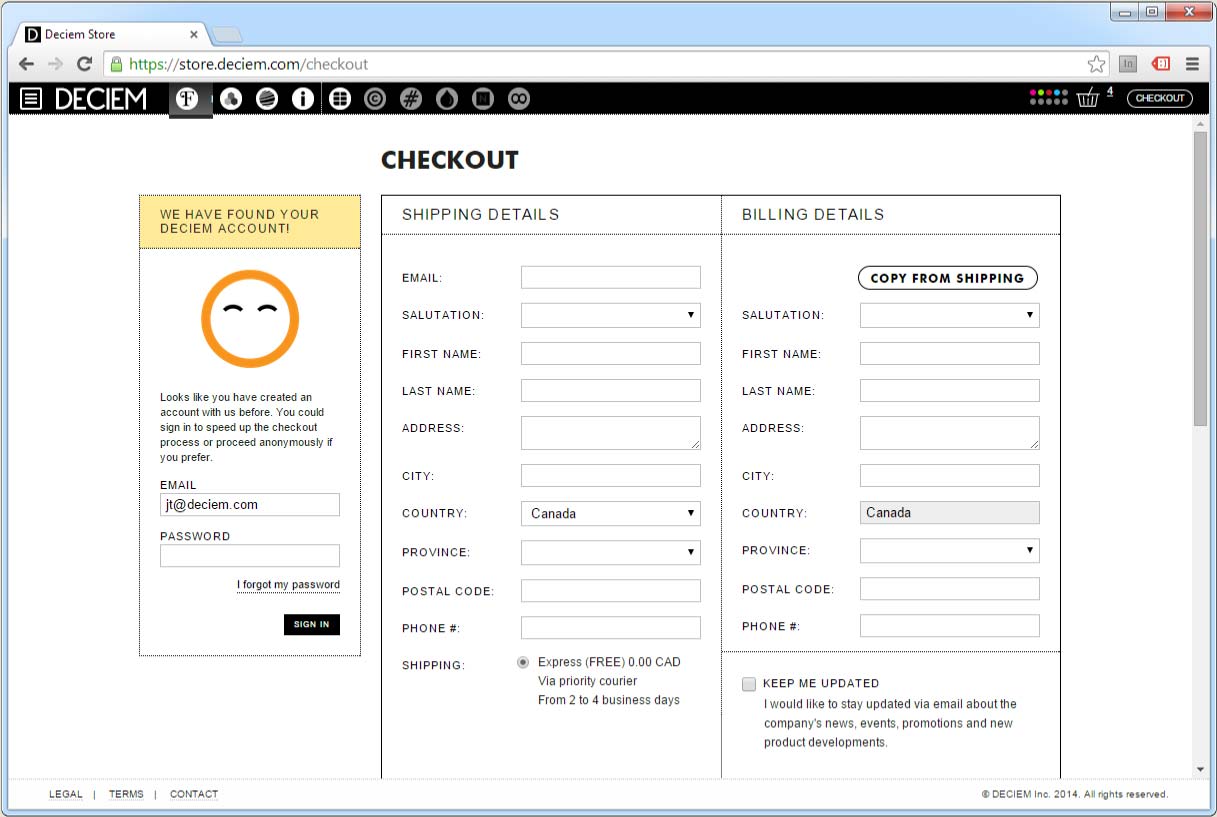Focus the shipping Address text area
This screenshot has height=817, width=1217.
pyautogui.click(x=611, y=433)
